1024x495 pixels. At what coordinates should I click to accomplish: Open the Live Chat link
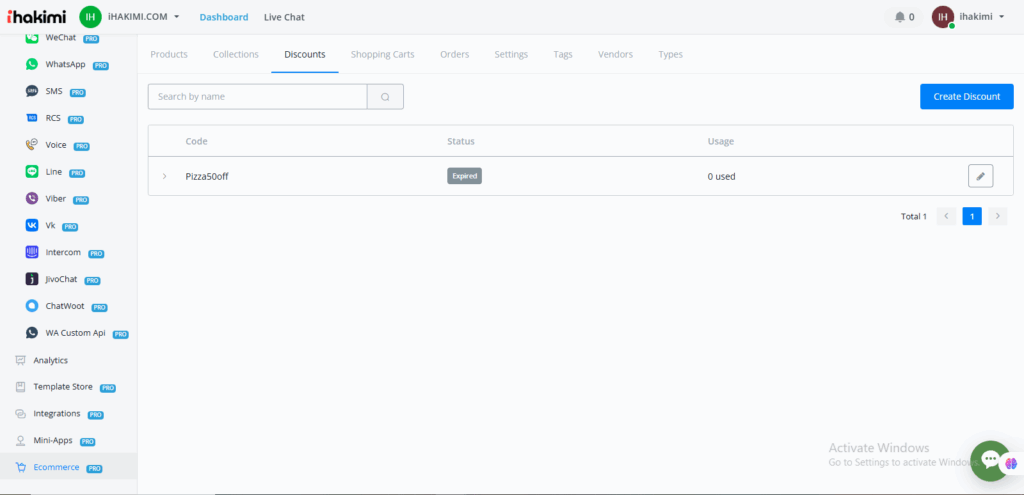(284, 17)
